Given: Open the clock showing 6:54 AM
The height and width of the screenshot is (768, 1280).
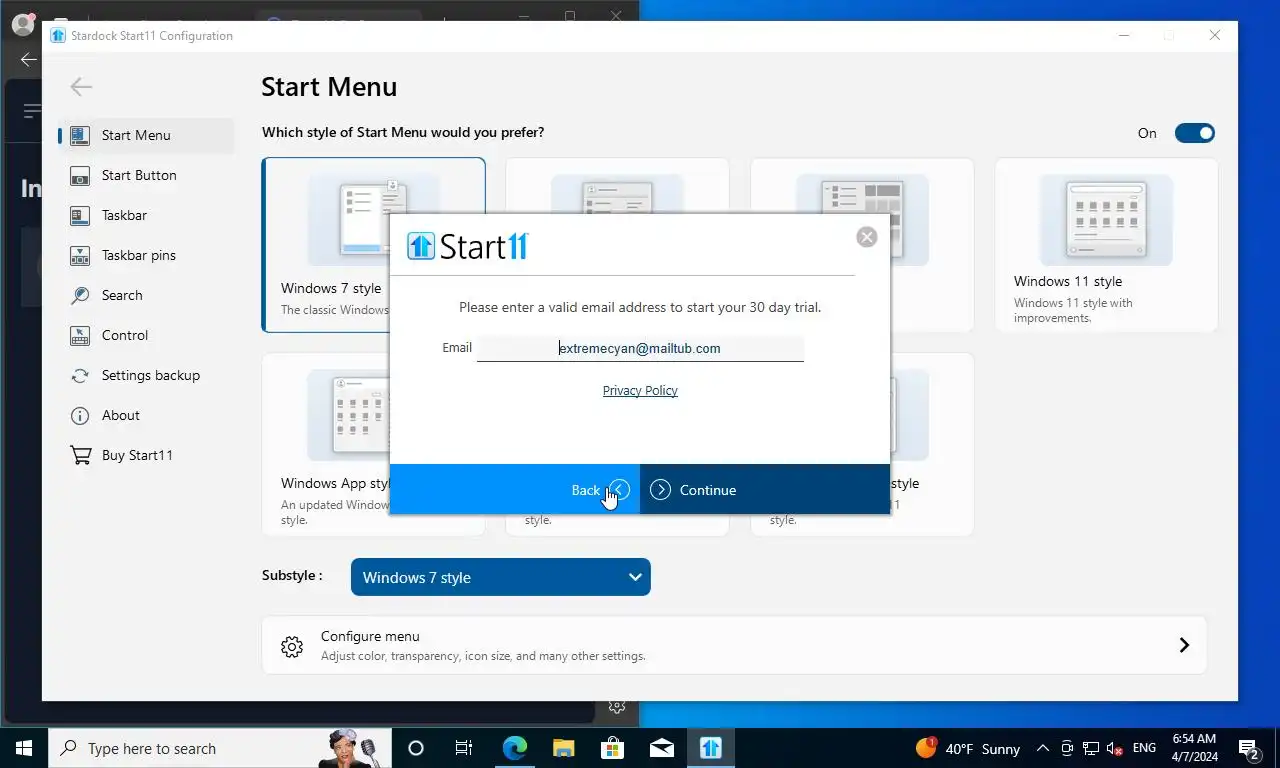Looking at the screenshot, I should pos(1193,748).
